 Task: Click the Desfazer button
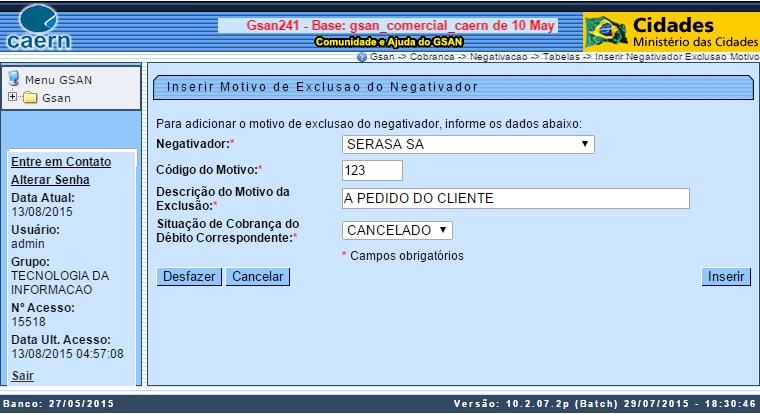tap(189, 277)
